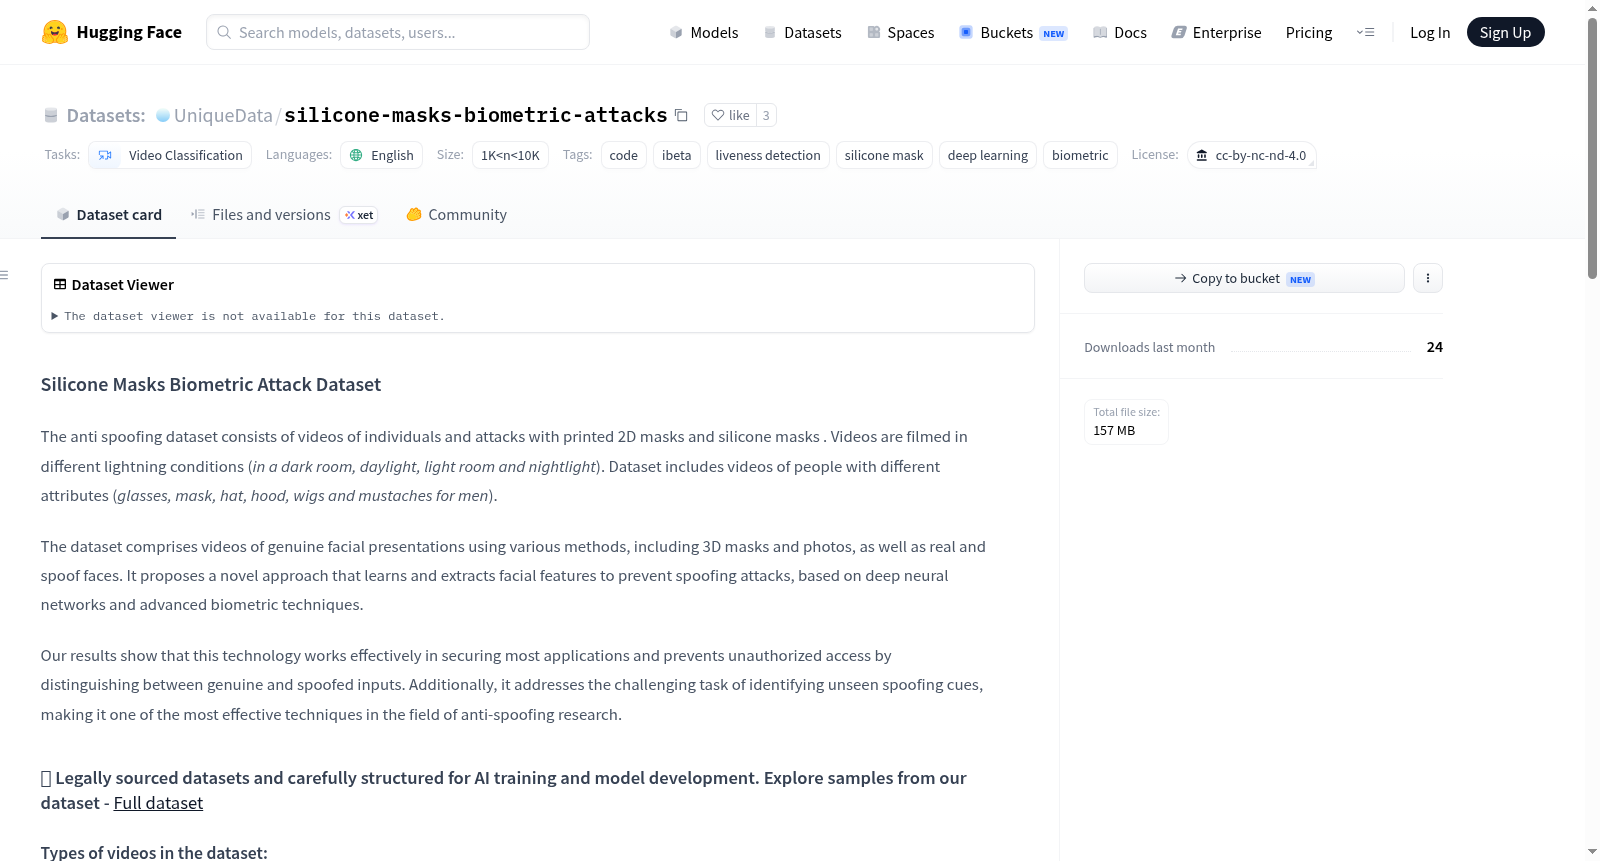Open the three-dot options menu beside Copy to bucket
Image resolution: width=1600 pixels, height=861 pixels.
[1428, 278]
